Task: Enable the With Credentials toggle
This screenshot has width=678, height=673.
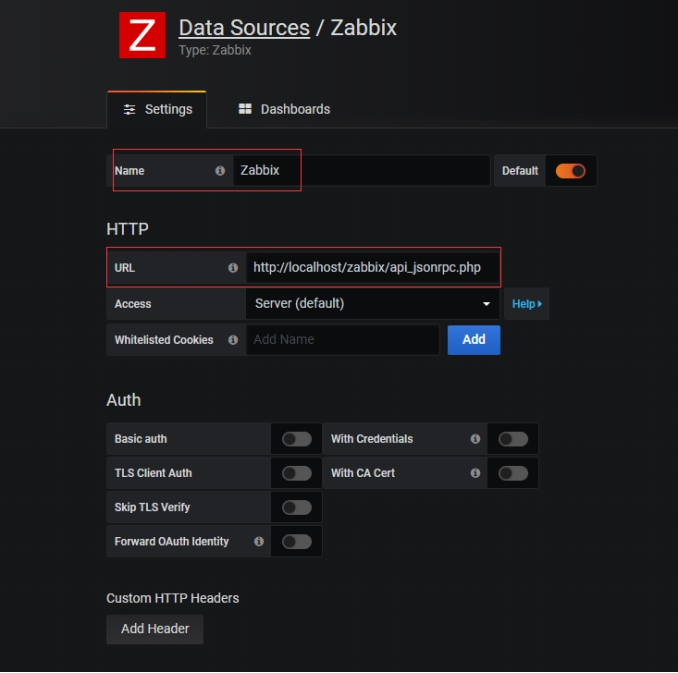Action: point(513,439)
